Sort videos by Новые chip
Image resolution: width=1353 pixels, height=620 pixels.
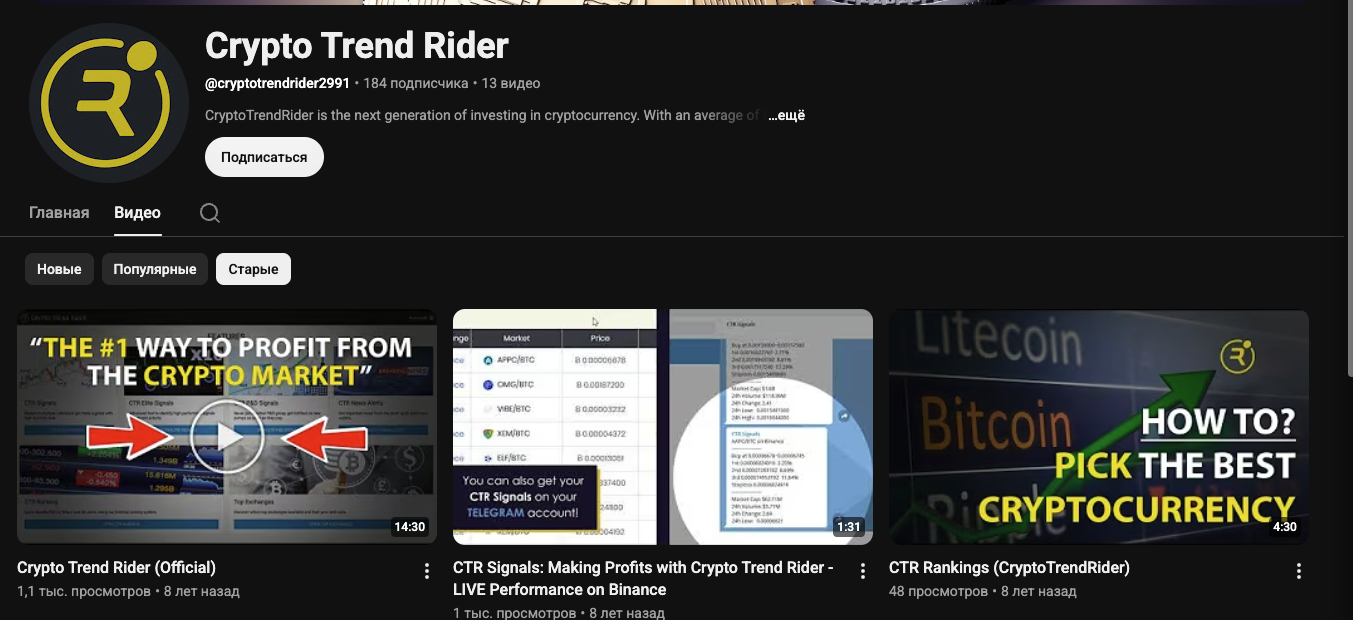click(x=60, y=269)
